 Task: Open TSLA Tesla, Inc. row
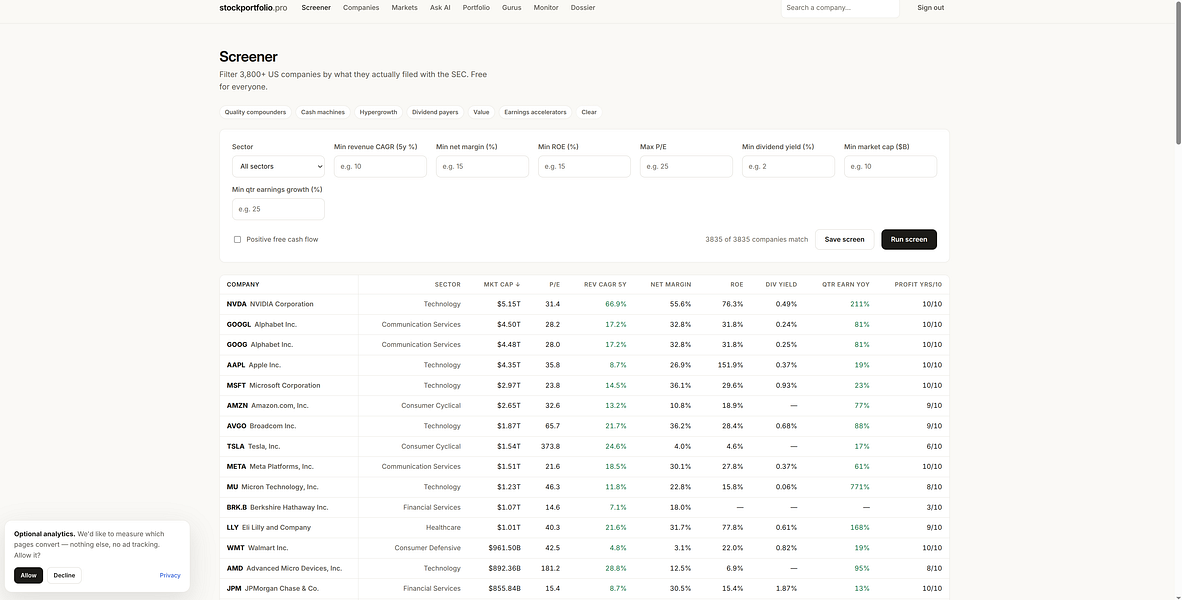[584, 447]
